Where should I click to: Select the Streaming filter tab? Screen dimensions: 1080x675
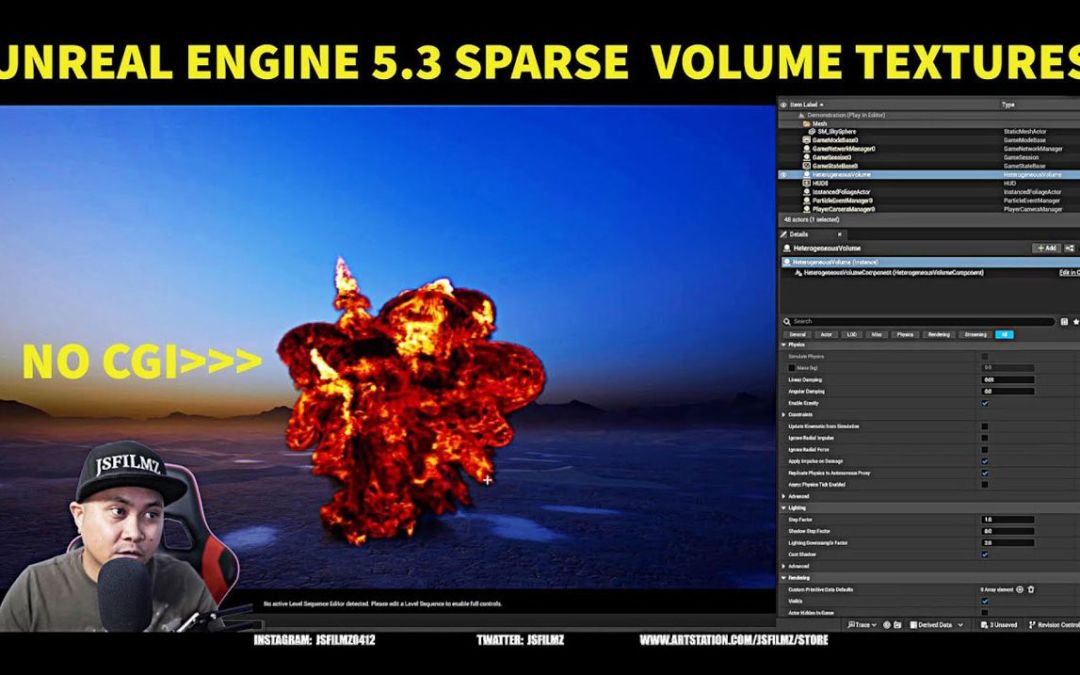975,335
